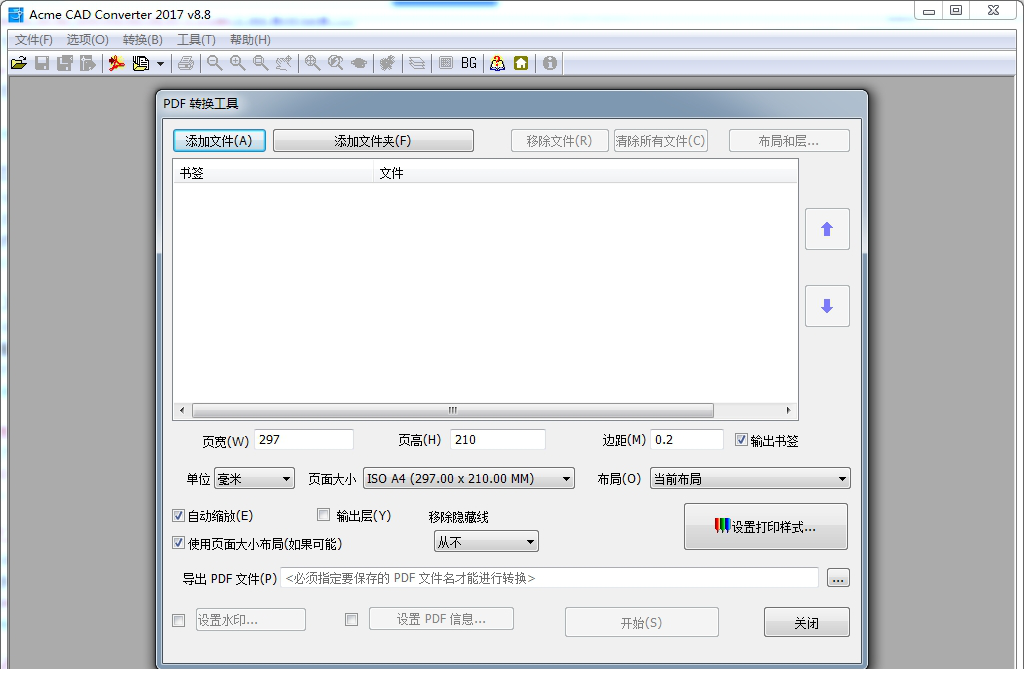Click the zoom extents crosshair icon

pyautogui.click(x=312, y=63)
